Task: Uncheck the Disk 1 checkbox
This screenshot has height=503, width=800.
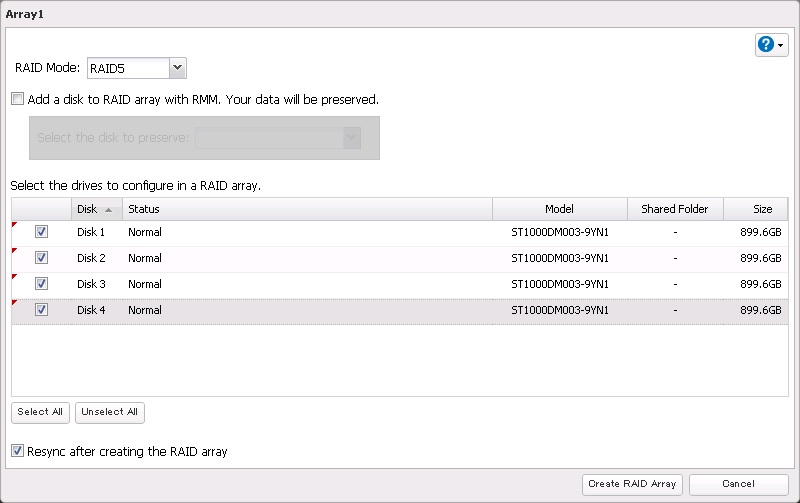Action: point(41,232)
